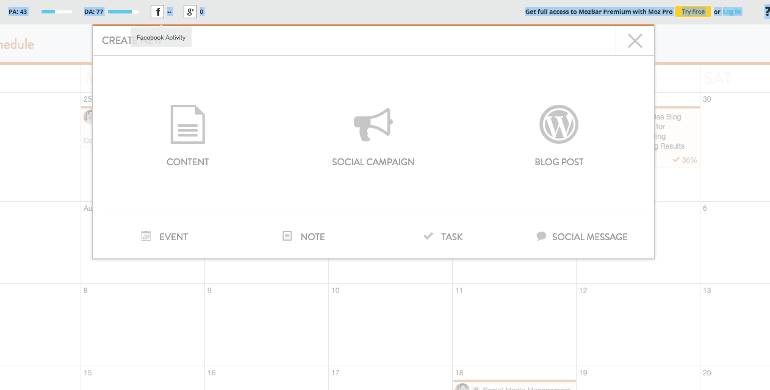Screen dimensions: 770x390
Task: Pick the WordPress Blog Post icon
Action: coord(559,124)
